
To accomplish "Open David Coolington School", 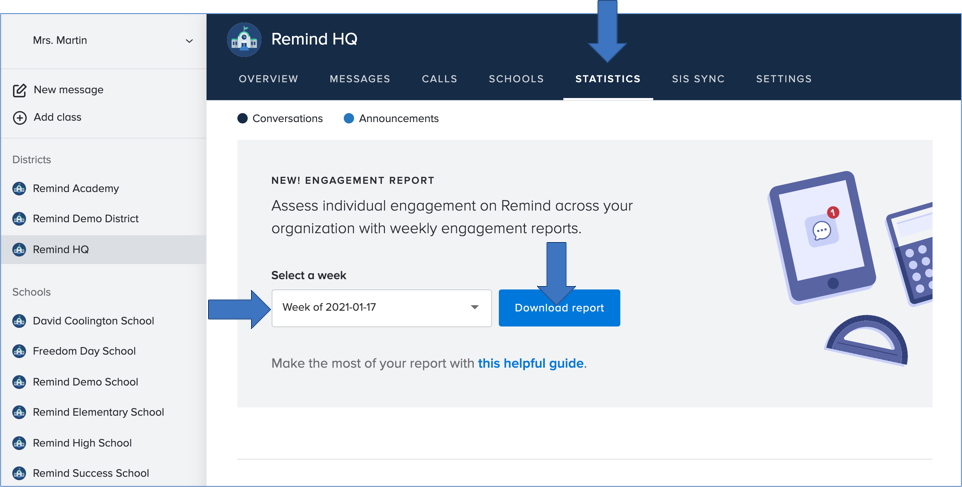I will click(93, 321).
